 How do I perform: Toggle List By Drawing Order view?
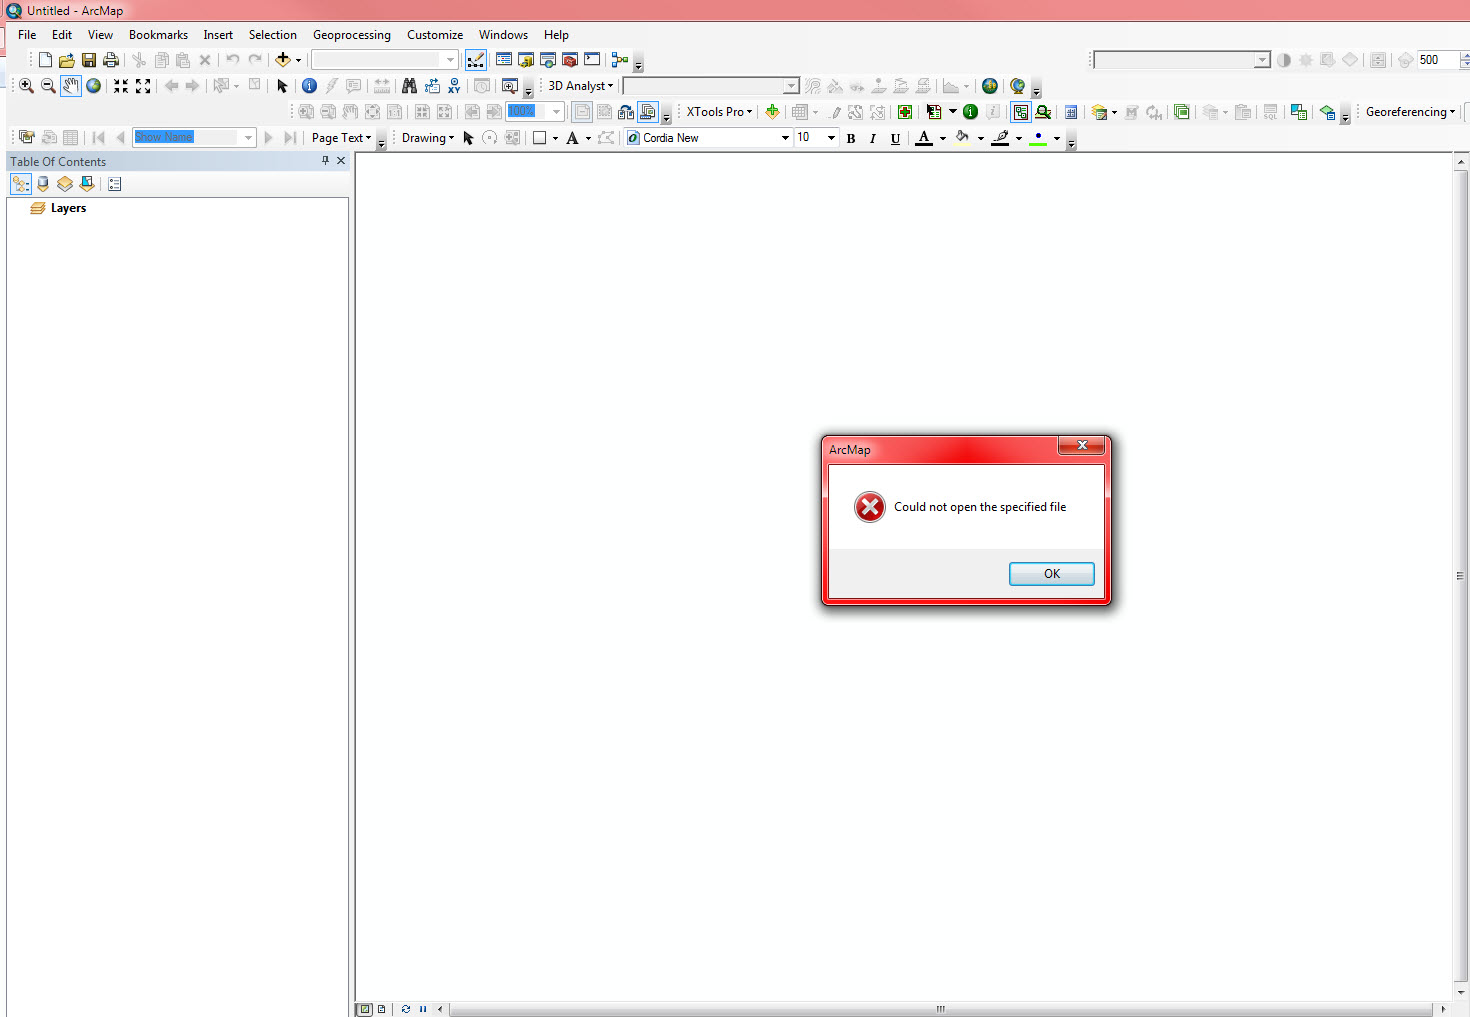tap(21, 184)
